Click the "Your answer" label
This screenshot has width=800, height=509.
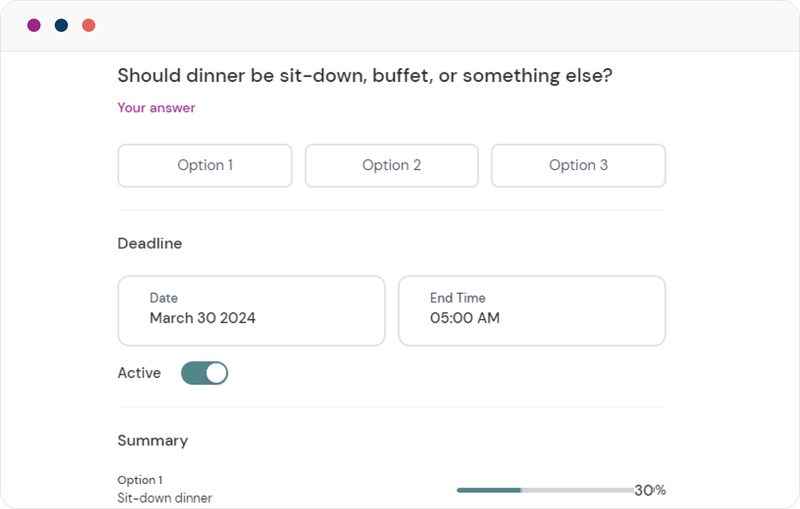coord(156,108)
